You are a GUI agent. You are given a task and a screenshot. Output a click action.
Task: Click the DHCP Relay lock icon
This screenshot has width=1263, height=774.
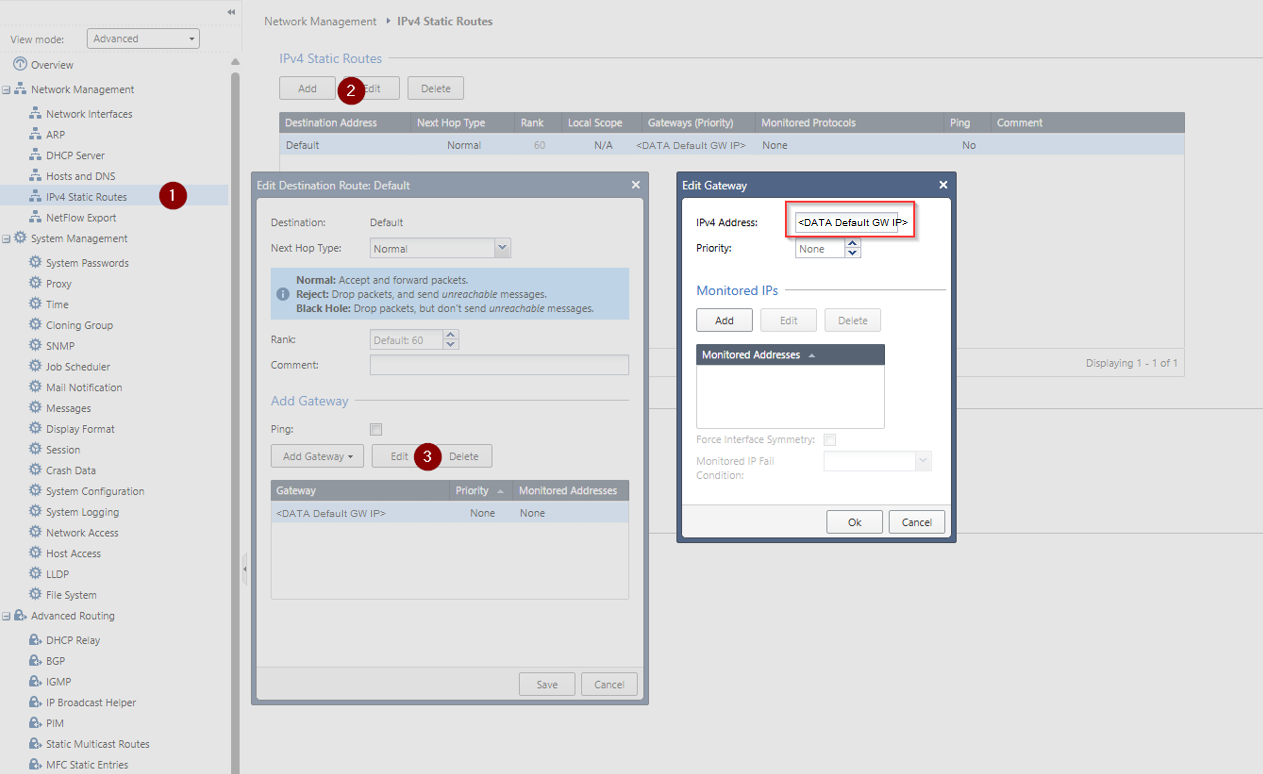point(35,640)
